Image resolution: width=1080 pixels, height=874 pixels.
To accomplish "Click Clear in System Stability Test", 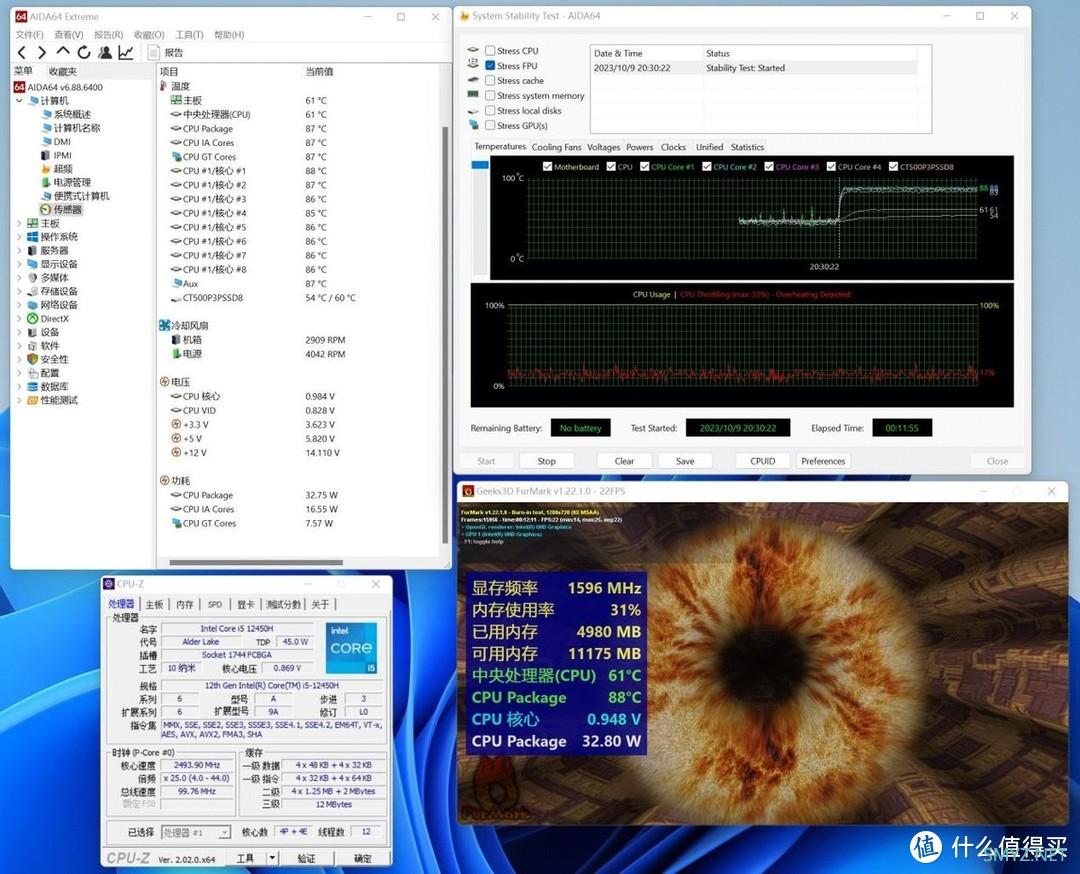I will pyautogui.click(x=624, y=461).
